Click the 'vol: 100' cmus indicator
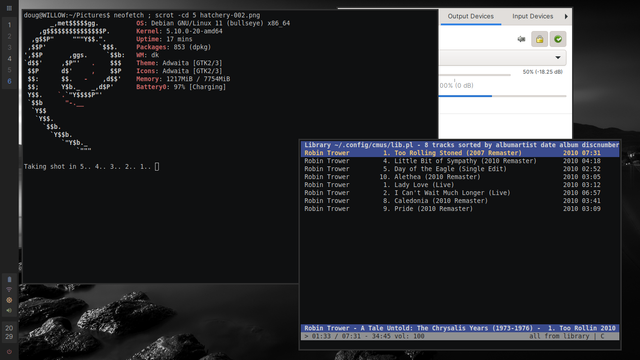 [x=409, y=336]
